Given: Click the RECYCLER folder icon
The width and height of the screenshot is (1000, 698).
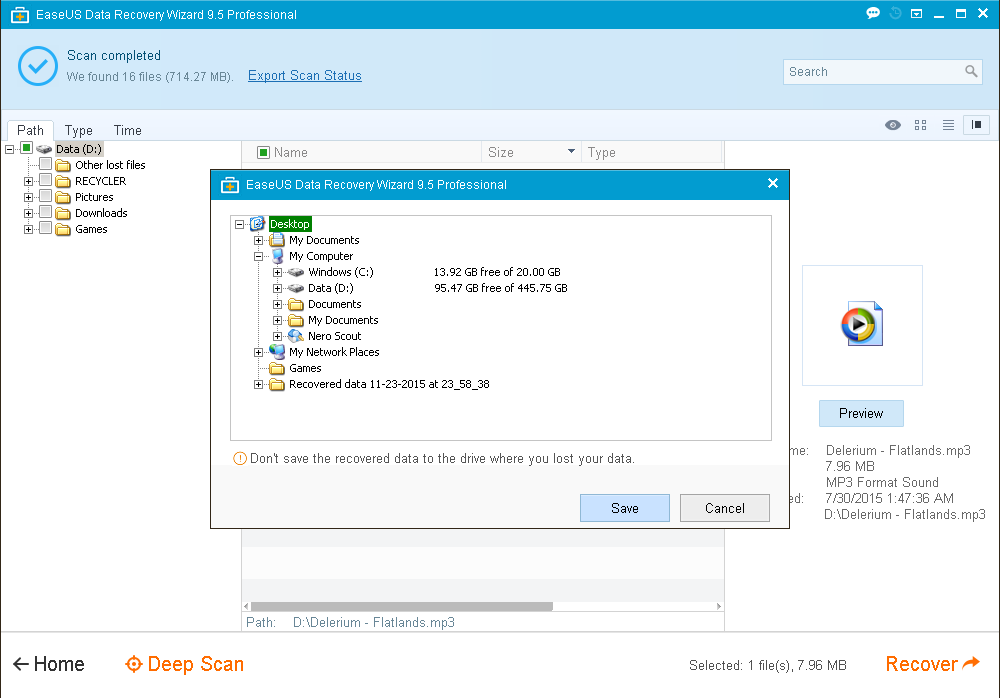Looking at the screenshot, I should coord(62,181).
